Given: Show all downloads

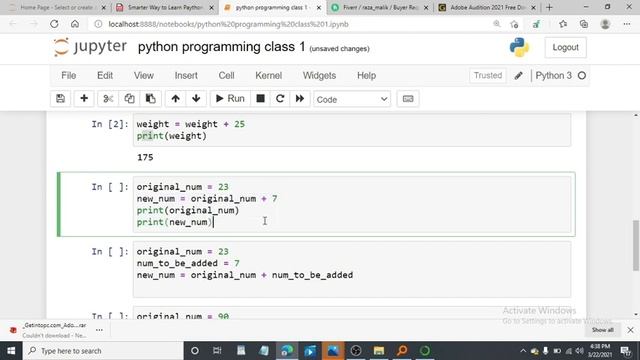Looking at the screenshot, I should pyautogui.click(x=602, y=330).
